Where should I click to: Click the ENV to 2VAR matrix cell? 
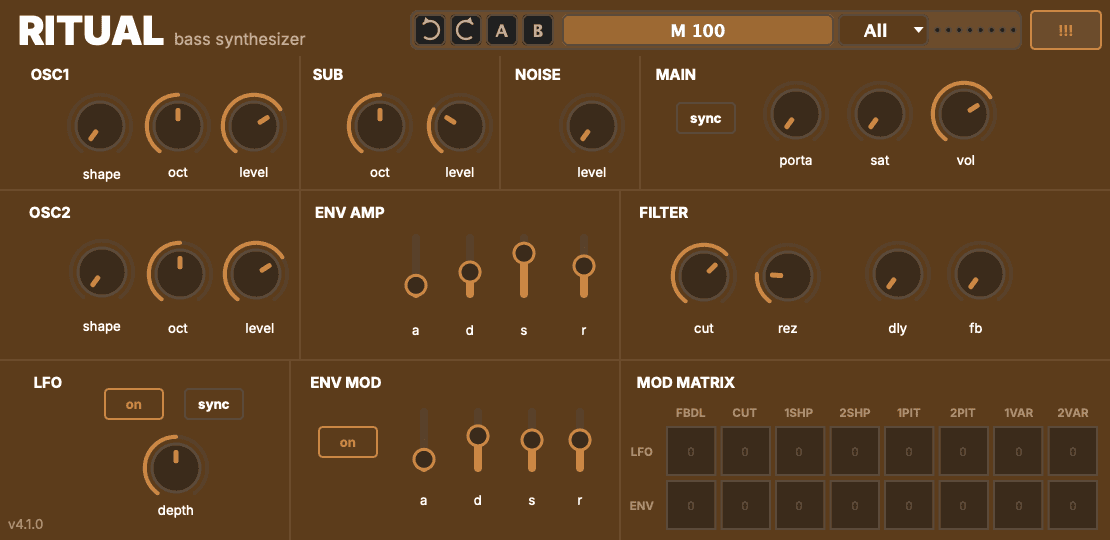[1072, 505]
